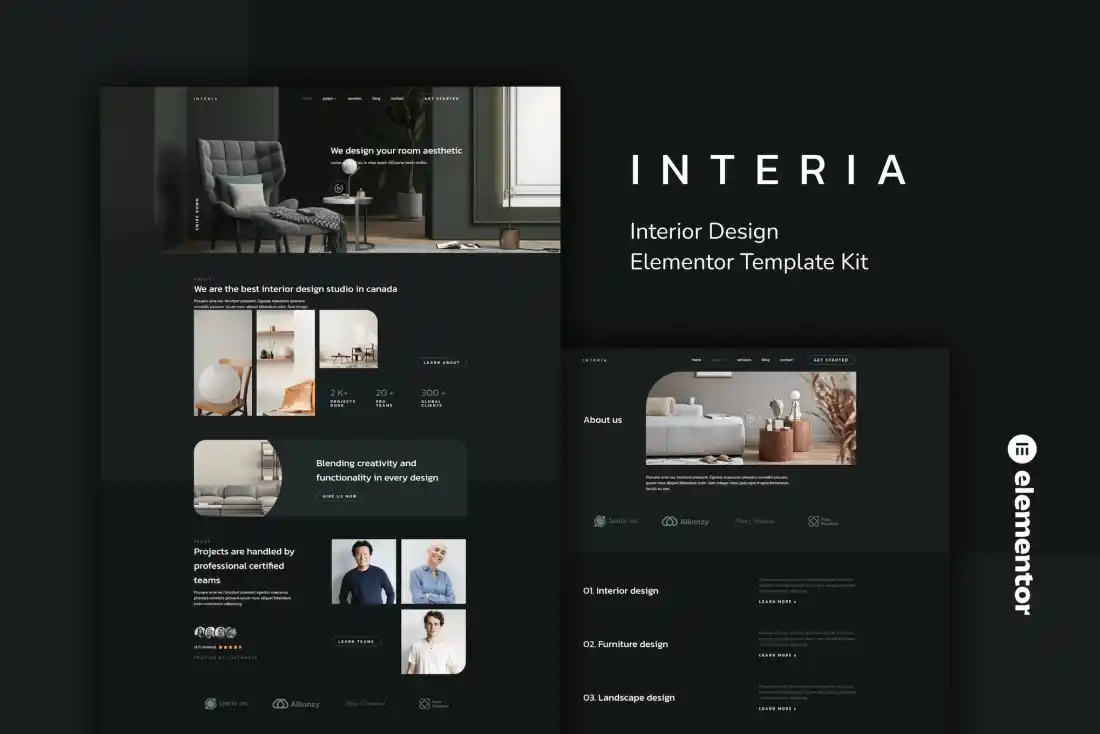The image size is (1100, 734).
Task: Click the Allianzy logo in left footer
Action: [296, 704]
